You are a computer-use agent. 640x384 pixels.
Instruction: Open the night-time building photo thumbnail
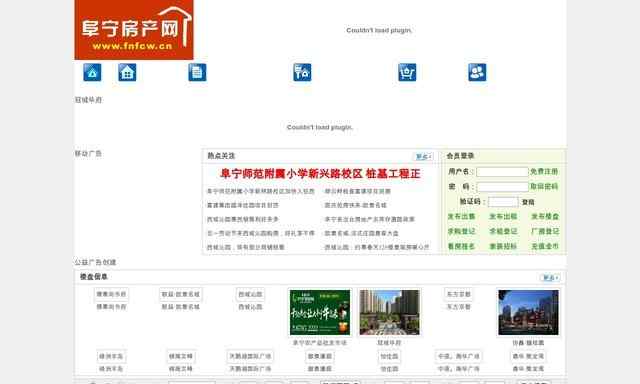click(528, 312)
